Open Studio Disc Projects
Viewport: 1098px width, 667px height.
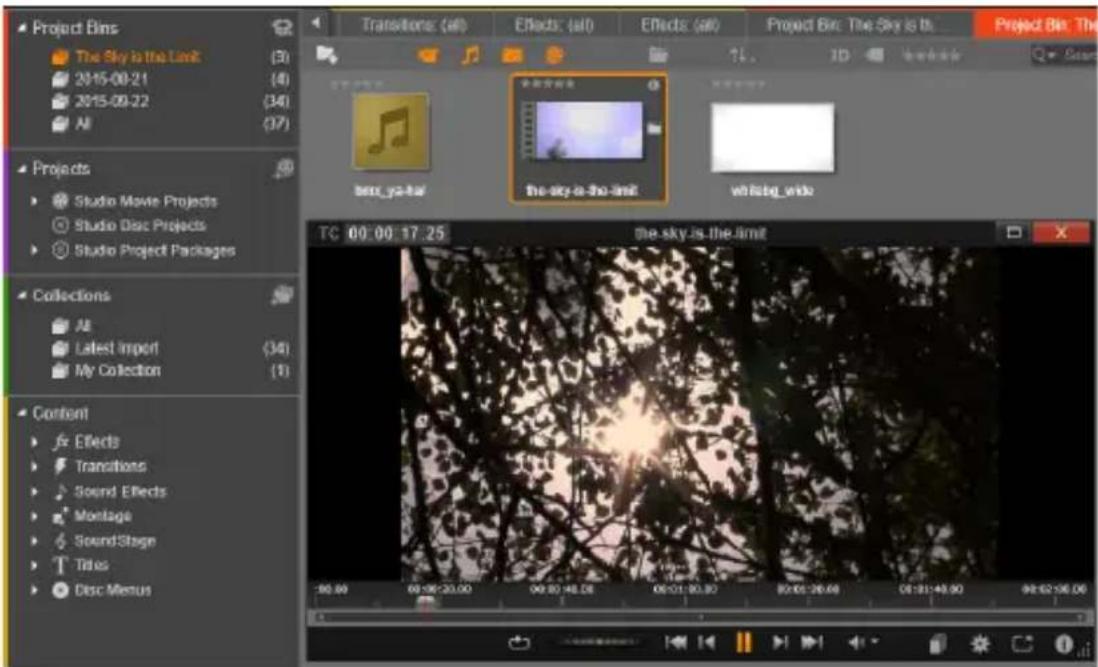pyautogui.click(x=140, y=225)
